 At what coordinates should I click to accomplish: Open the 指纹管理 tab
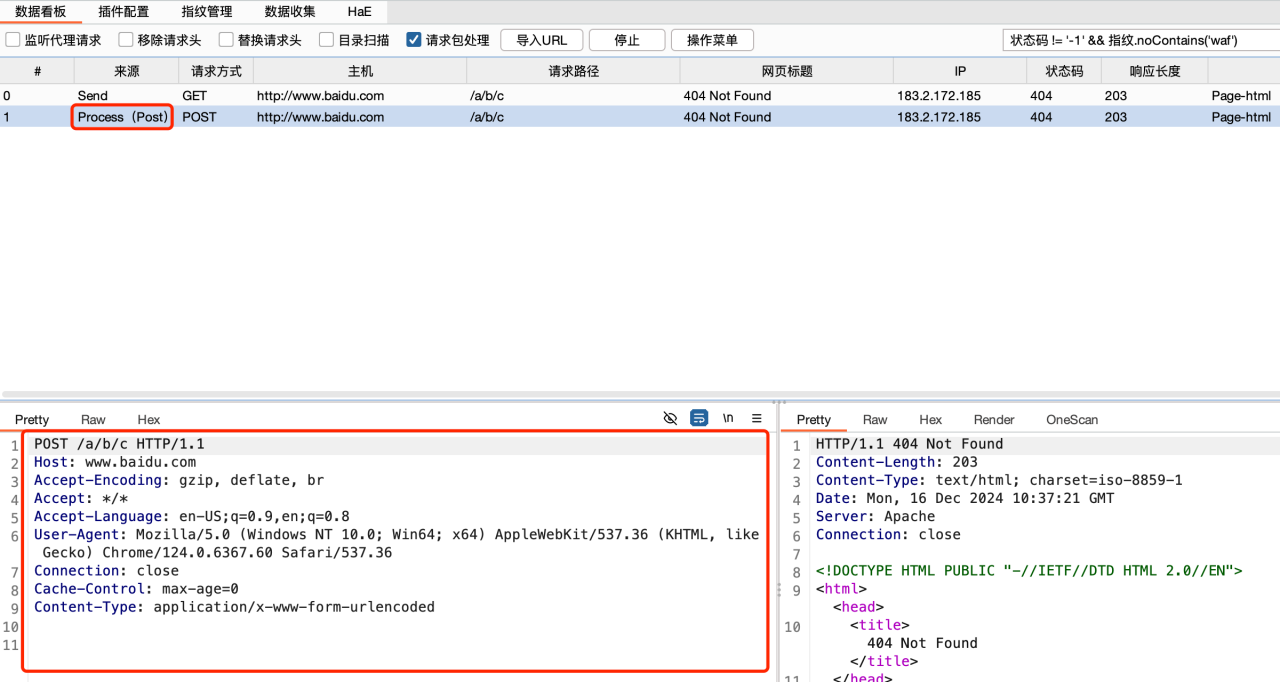[x=207, y=12]
